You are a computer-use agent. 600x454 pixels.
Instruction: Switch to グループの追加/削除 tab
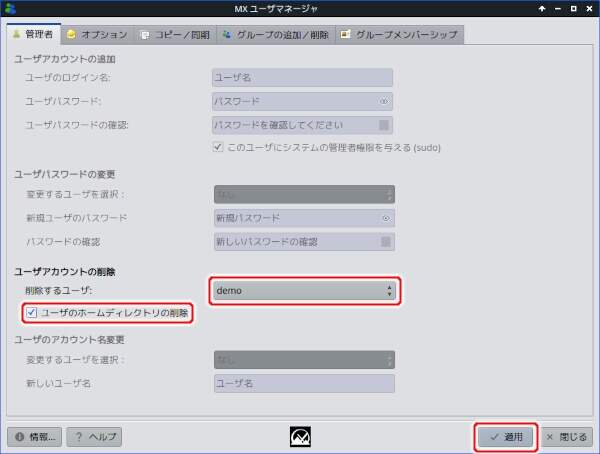276,35
